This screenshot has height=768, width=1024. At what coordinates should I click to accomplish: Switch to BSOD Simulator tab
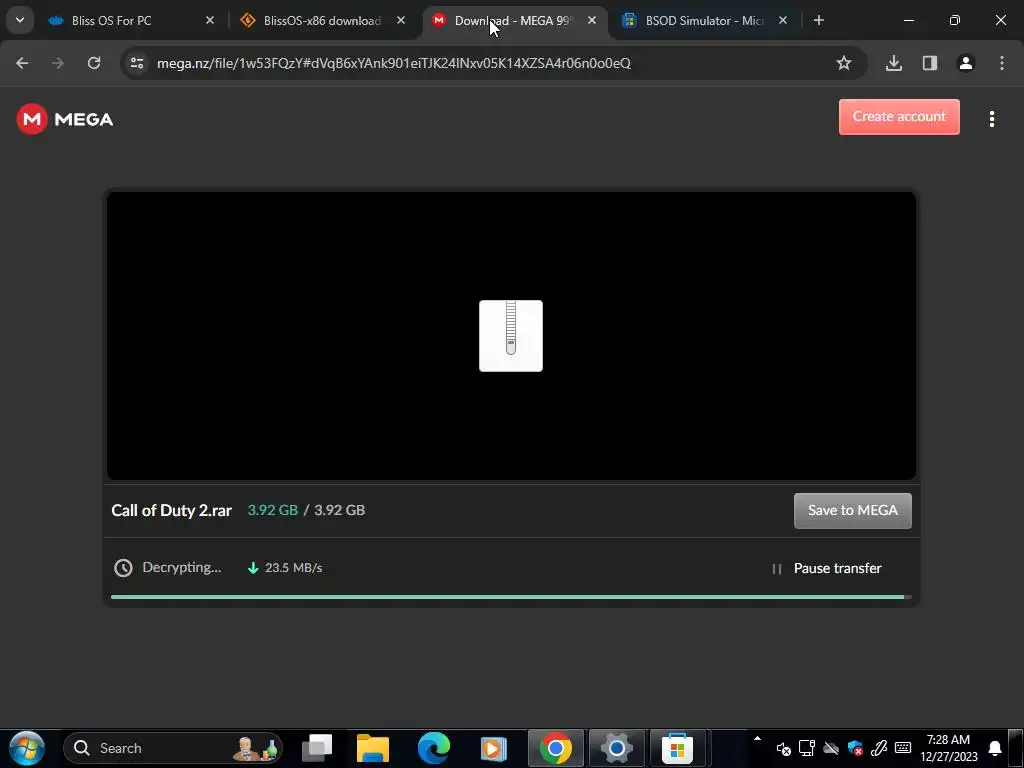point(705,21)
